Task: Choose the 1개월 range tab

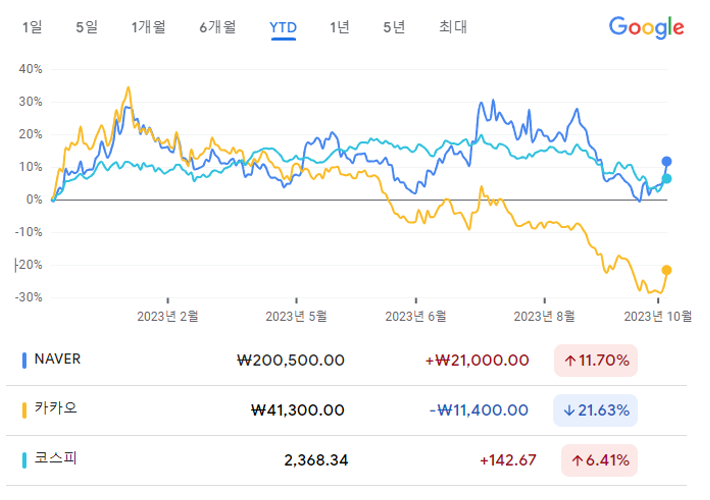Action: 150,27
